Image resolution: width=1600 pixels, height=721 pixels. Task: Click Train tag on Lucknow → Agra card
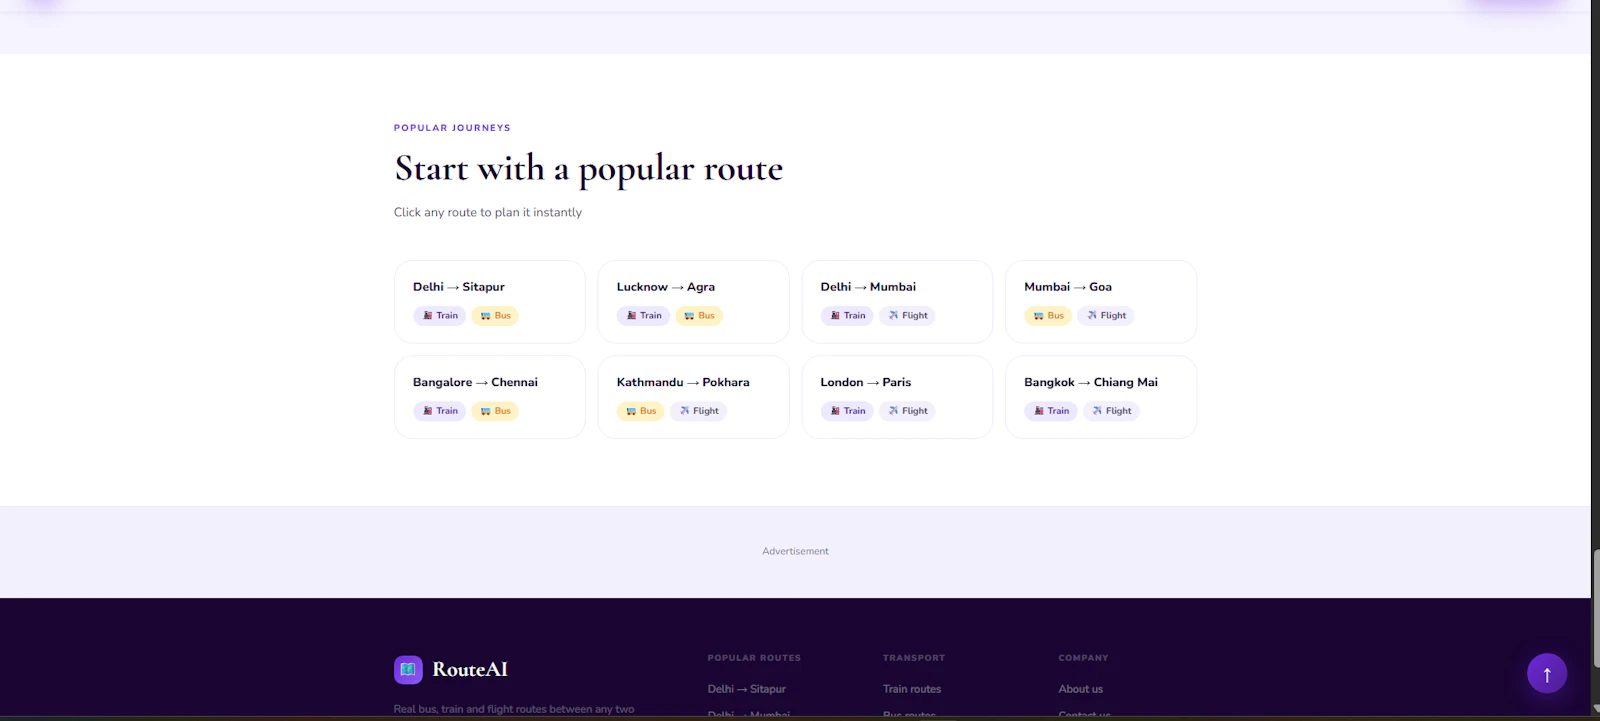pyautogui.click(x=644, y=316)
